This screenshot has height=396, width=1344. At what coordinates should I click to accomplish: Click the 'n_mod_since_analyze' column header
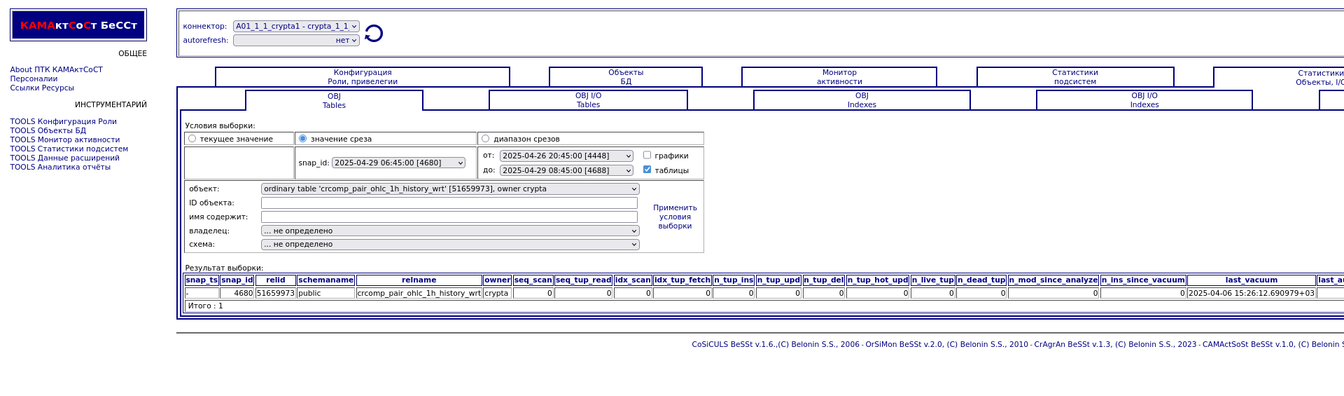click(x=1053, y=280)
